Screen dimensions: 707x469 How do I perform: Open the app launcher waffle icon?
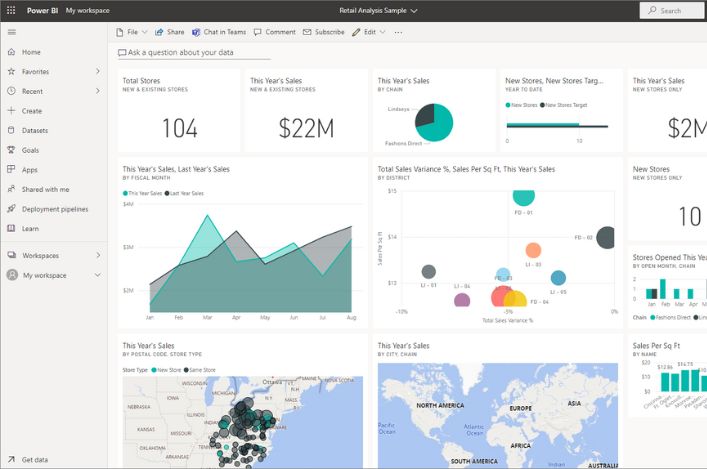pyautogui.click(x=11, y=10)
